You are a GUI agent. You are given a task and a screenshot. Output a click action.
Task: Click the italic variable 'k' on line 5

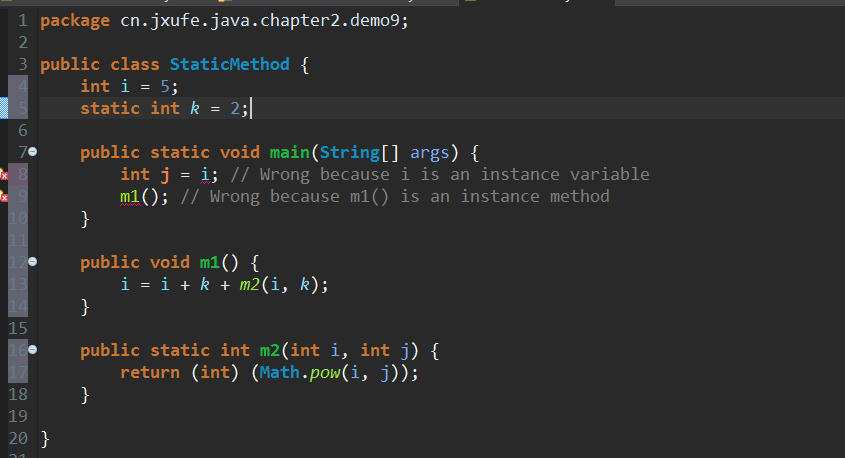195,109
